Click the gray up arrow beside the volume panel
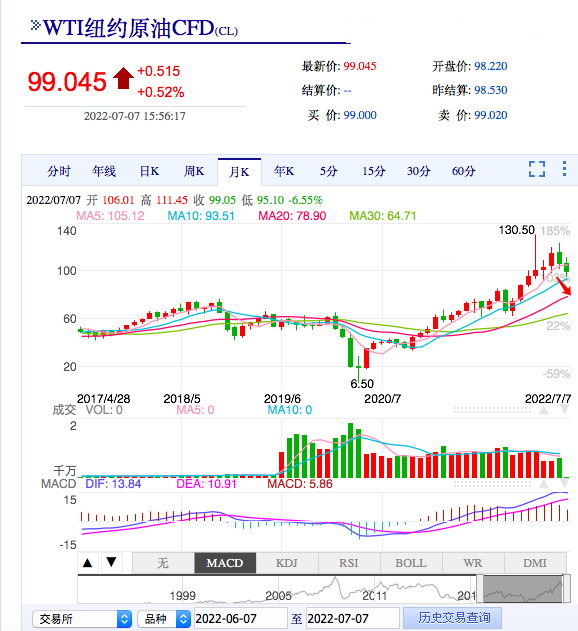Viewport: 578px width, 631px height. tap(543, 410)
